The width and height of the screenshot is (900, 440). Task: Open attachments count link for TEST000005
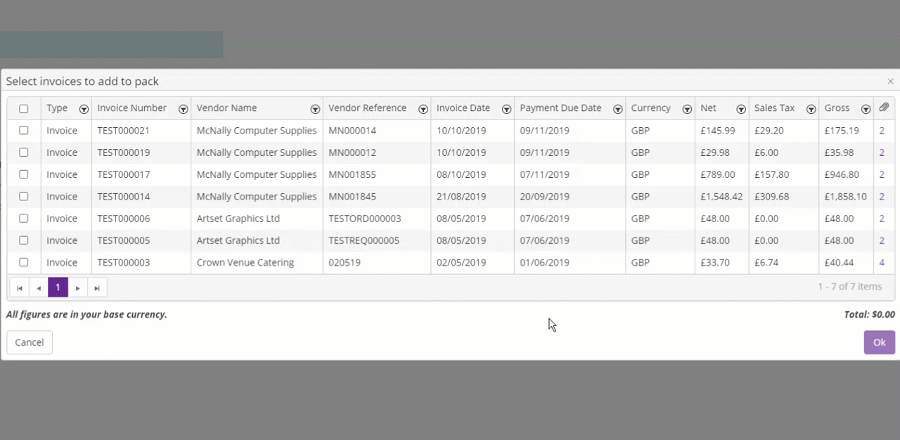(882, 240)
